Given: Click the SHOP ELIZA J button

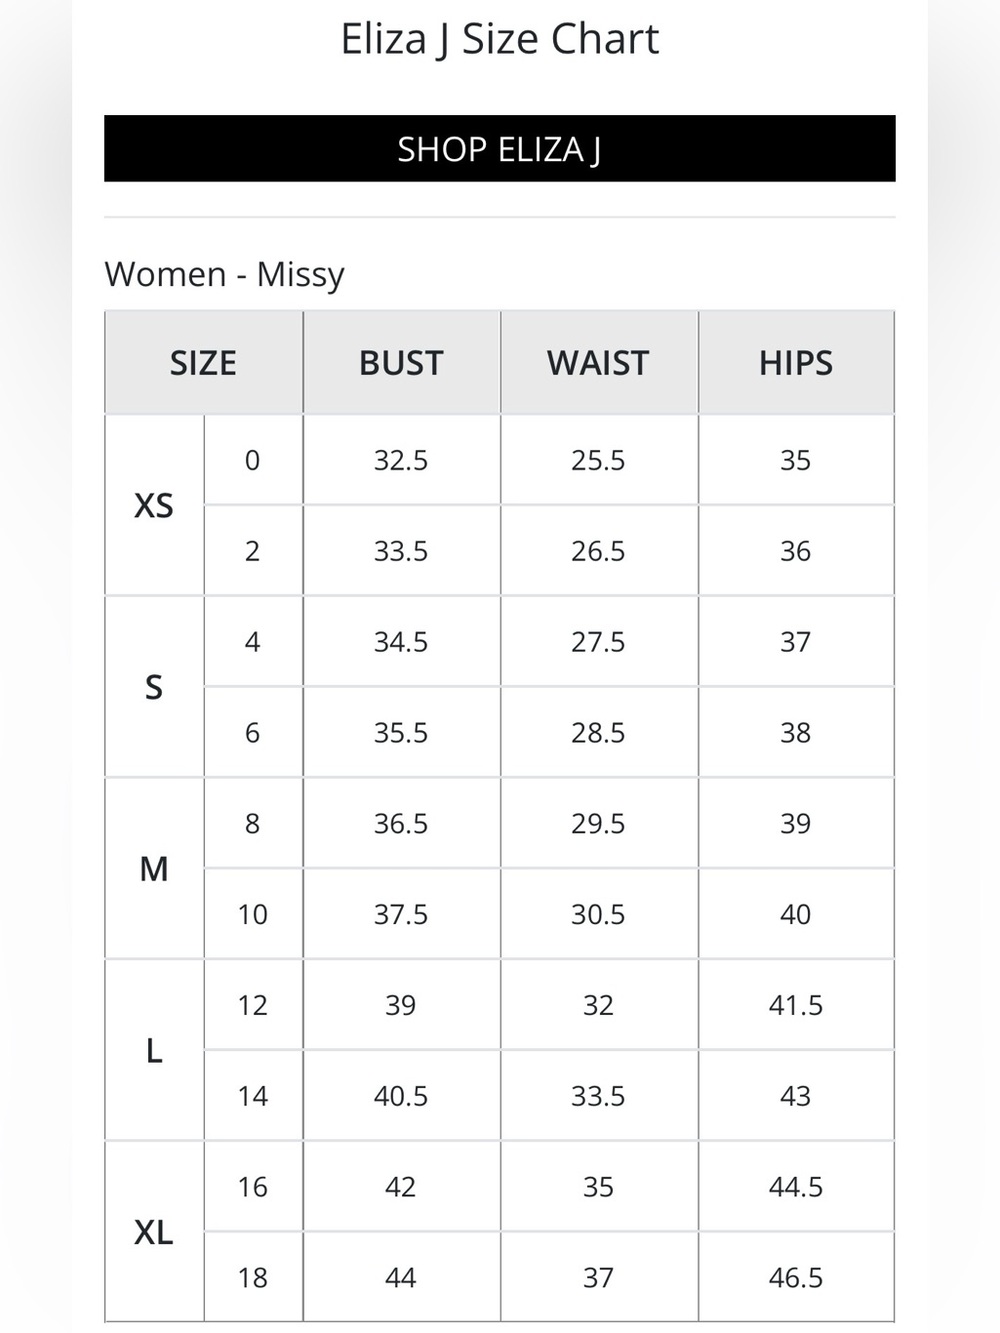Looking at the screenshot, I should (499, 148).
